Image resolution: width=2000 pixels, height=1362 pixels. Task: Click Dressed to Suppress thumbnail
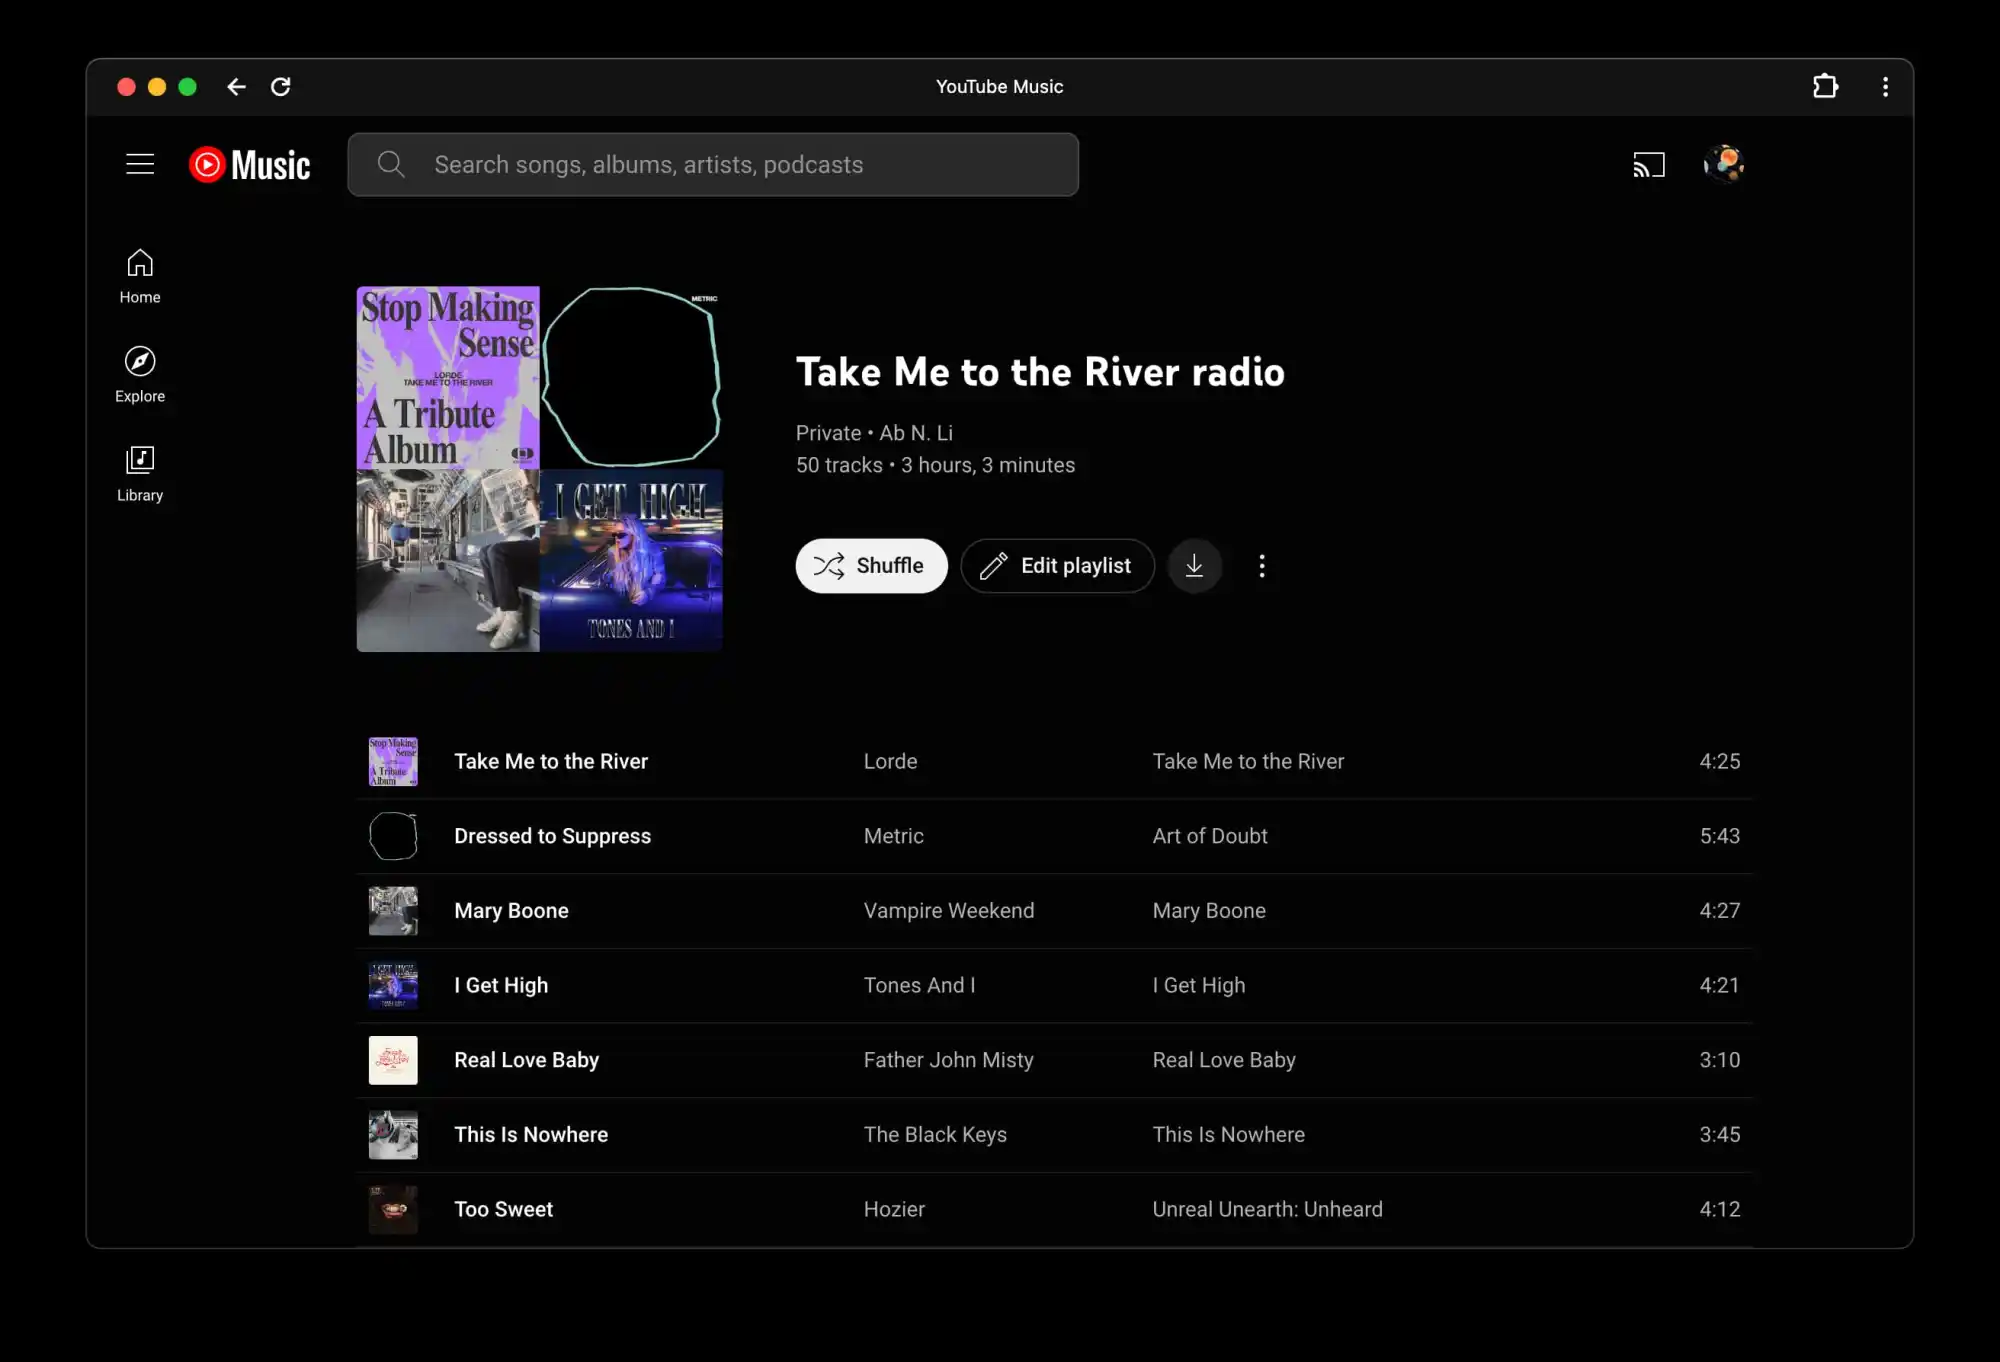click(x=393, y=836)
